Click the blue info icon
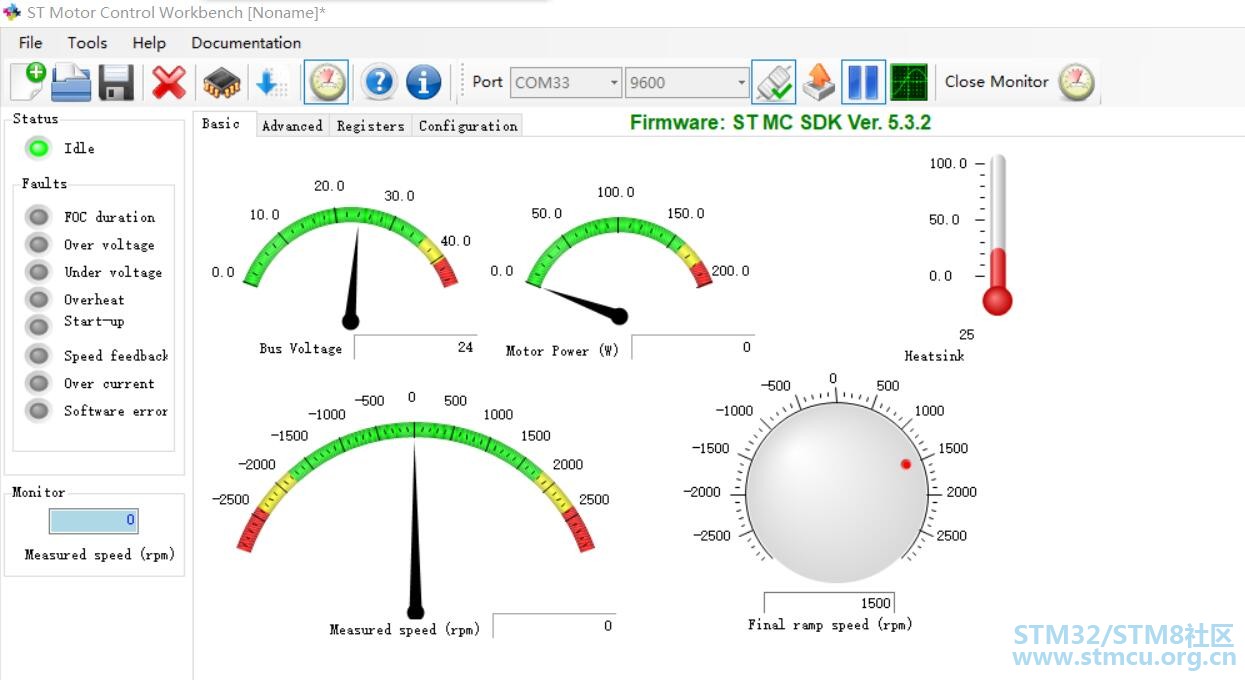The width and height of the screenshot is (1245, 680). 423,82
